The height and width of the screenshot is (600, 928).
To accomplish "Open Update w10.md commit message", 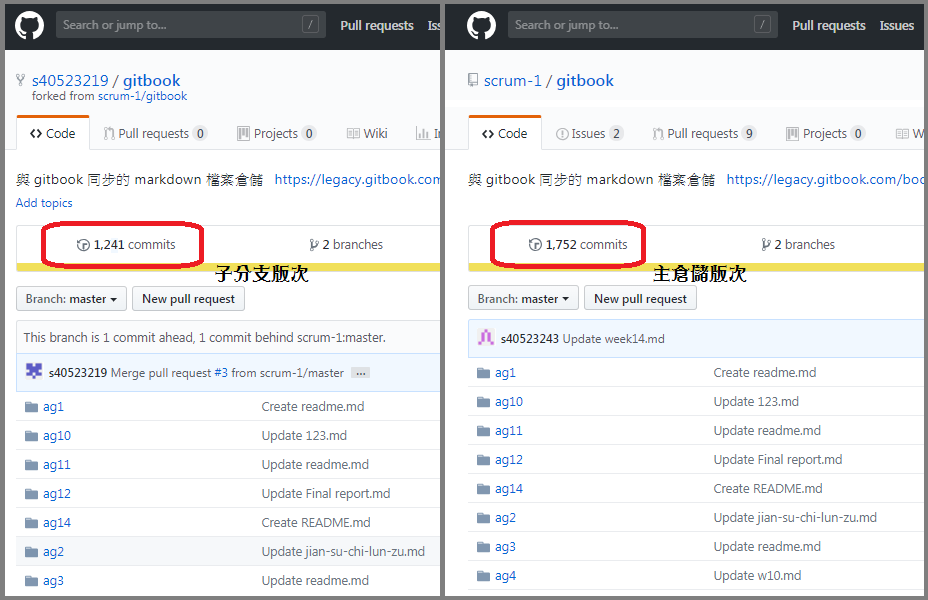I will coord(757,576).
